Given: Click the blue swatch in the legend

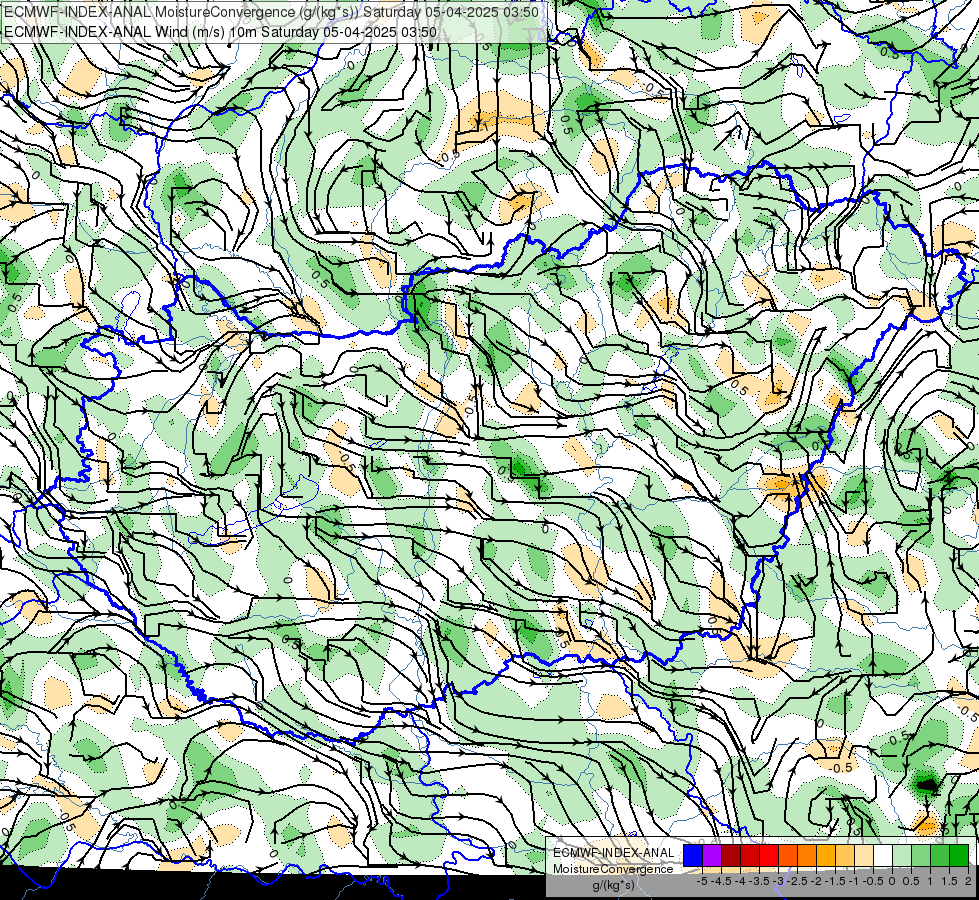Looking at the screenshot, I should [x=692, y=855].
